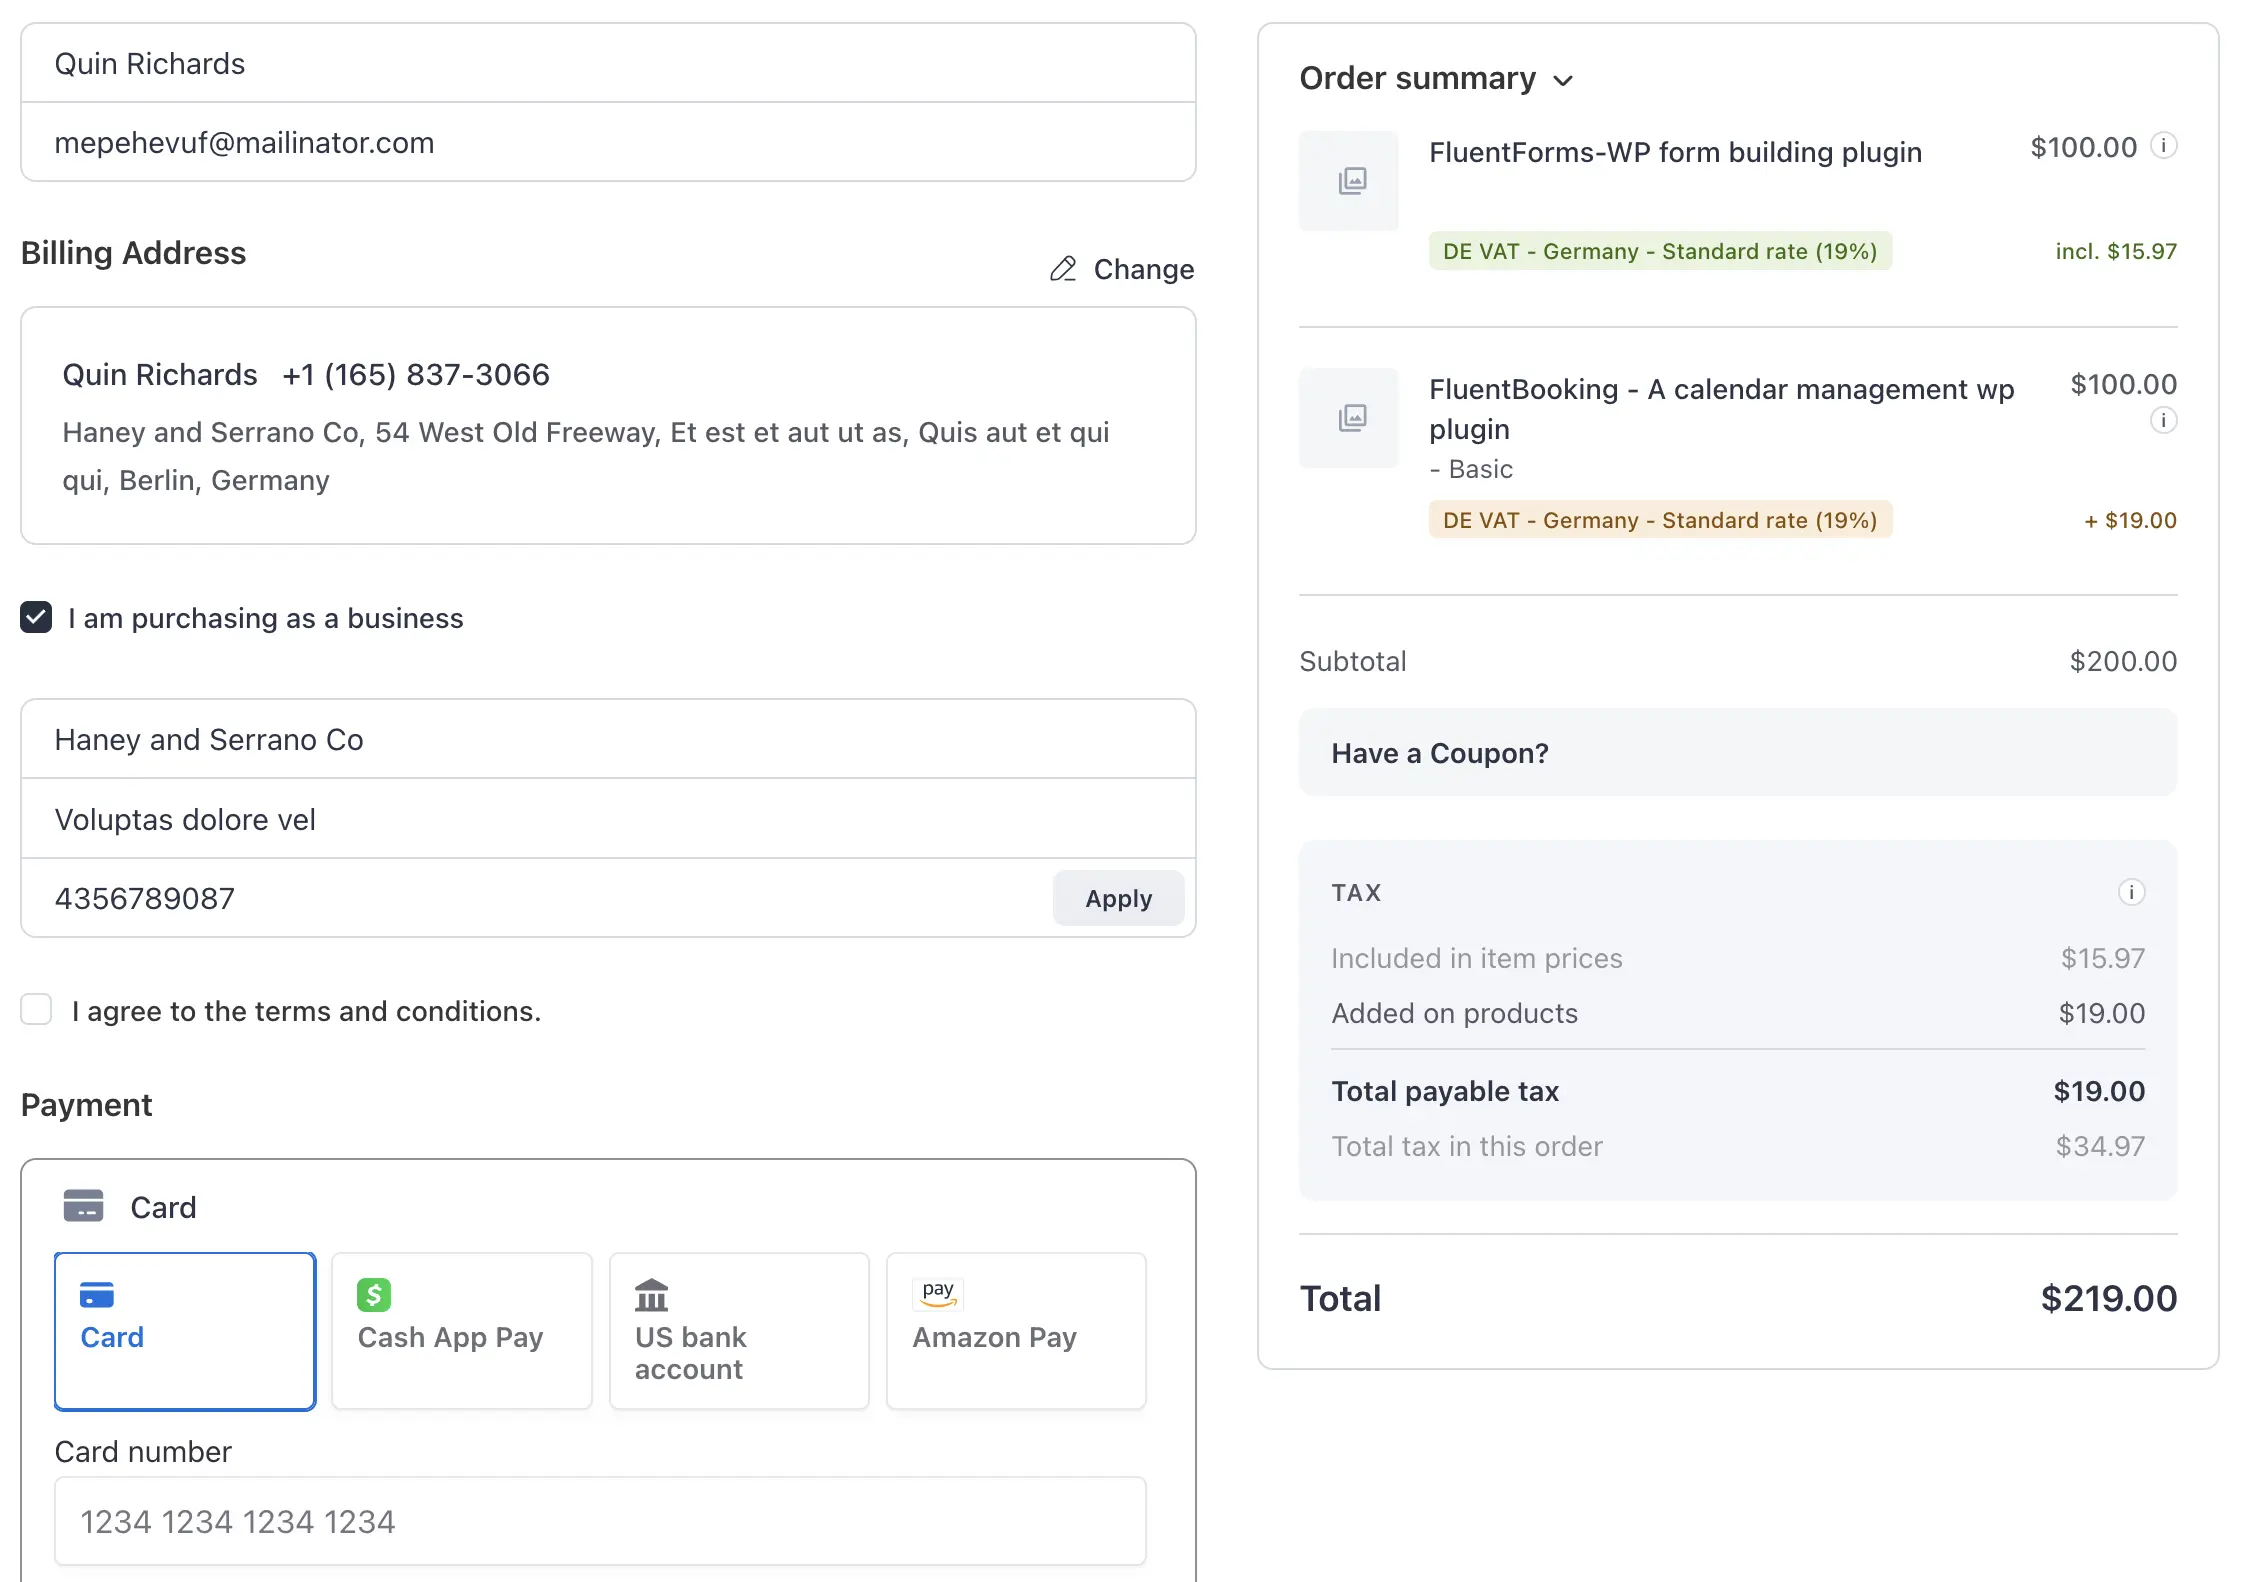Open info icon for FluentForms price
This screenshot has width=2252, height=1582.
point(2164,146)
